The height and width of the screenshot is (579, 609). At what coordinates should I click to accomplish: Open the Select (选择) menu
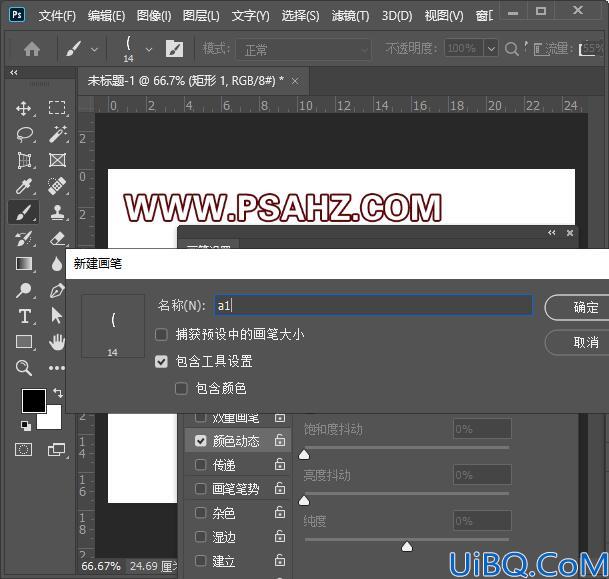pyautogui.click(x=300, y=16)
